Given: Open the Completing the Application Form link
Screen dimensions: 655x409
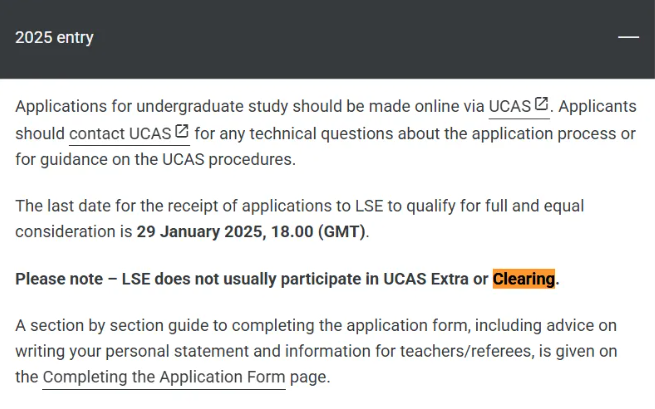Looking at the screenshot, I should [x=164, y=377].
